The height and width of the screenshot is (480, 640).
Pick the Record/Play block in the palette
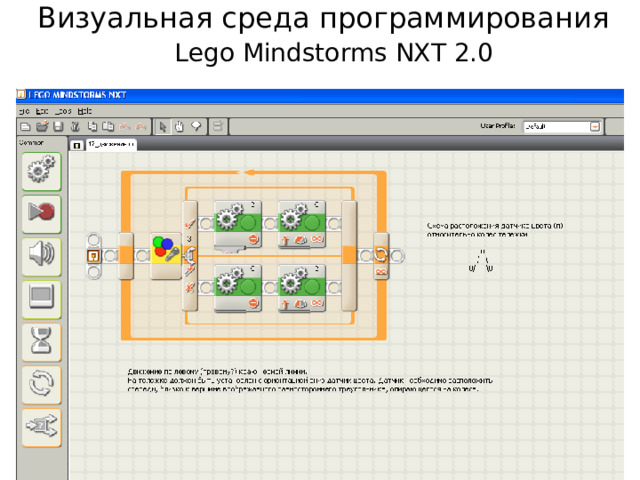tap(42, 214)
